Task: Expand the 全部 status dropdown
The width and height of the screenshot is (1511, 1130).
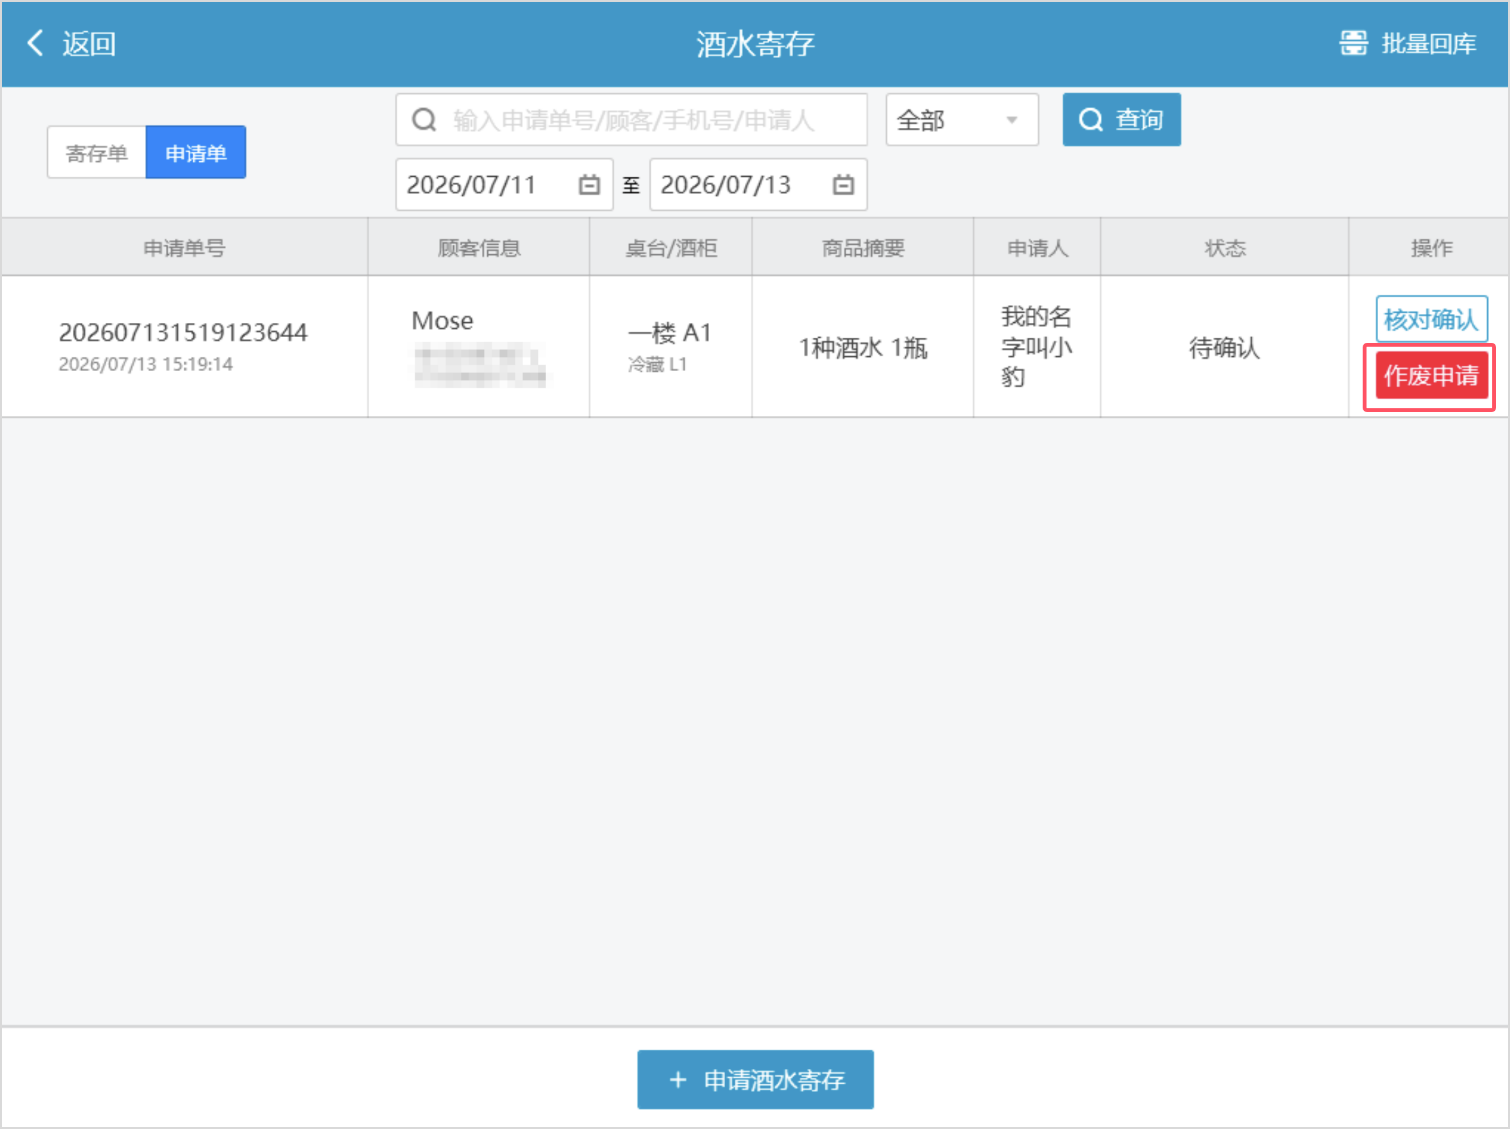Action: point(962,120)
